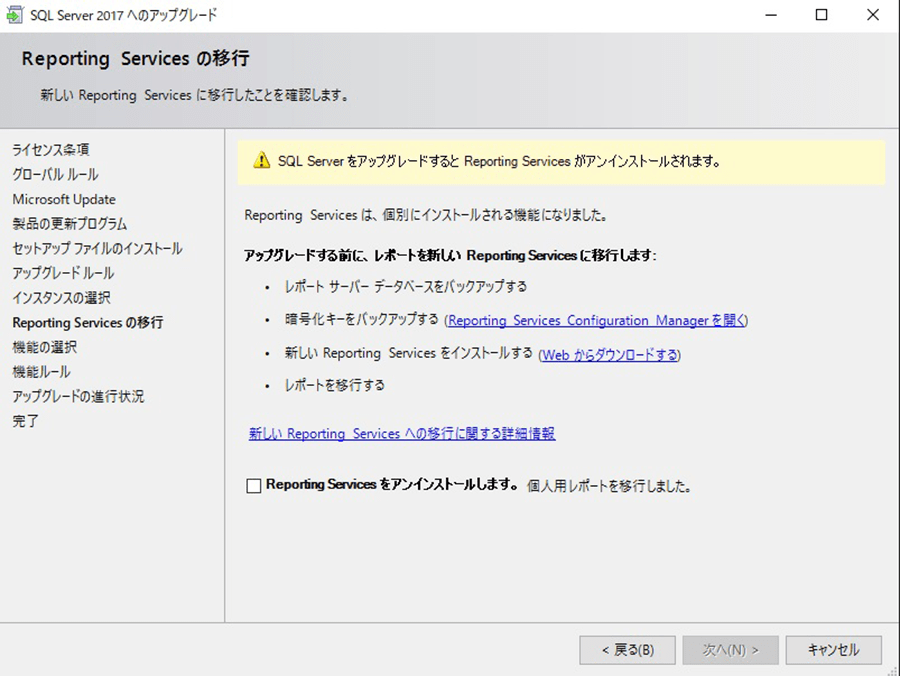This screenshot has height=676, width=900.
Task: Select the 製品の更新プログラム step
Action: click(x=70, y=224)
